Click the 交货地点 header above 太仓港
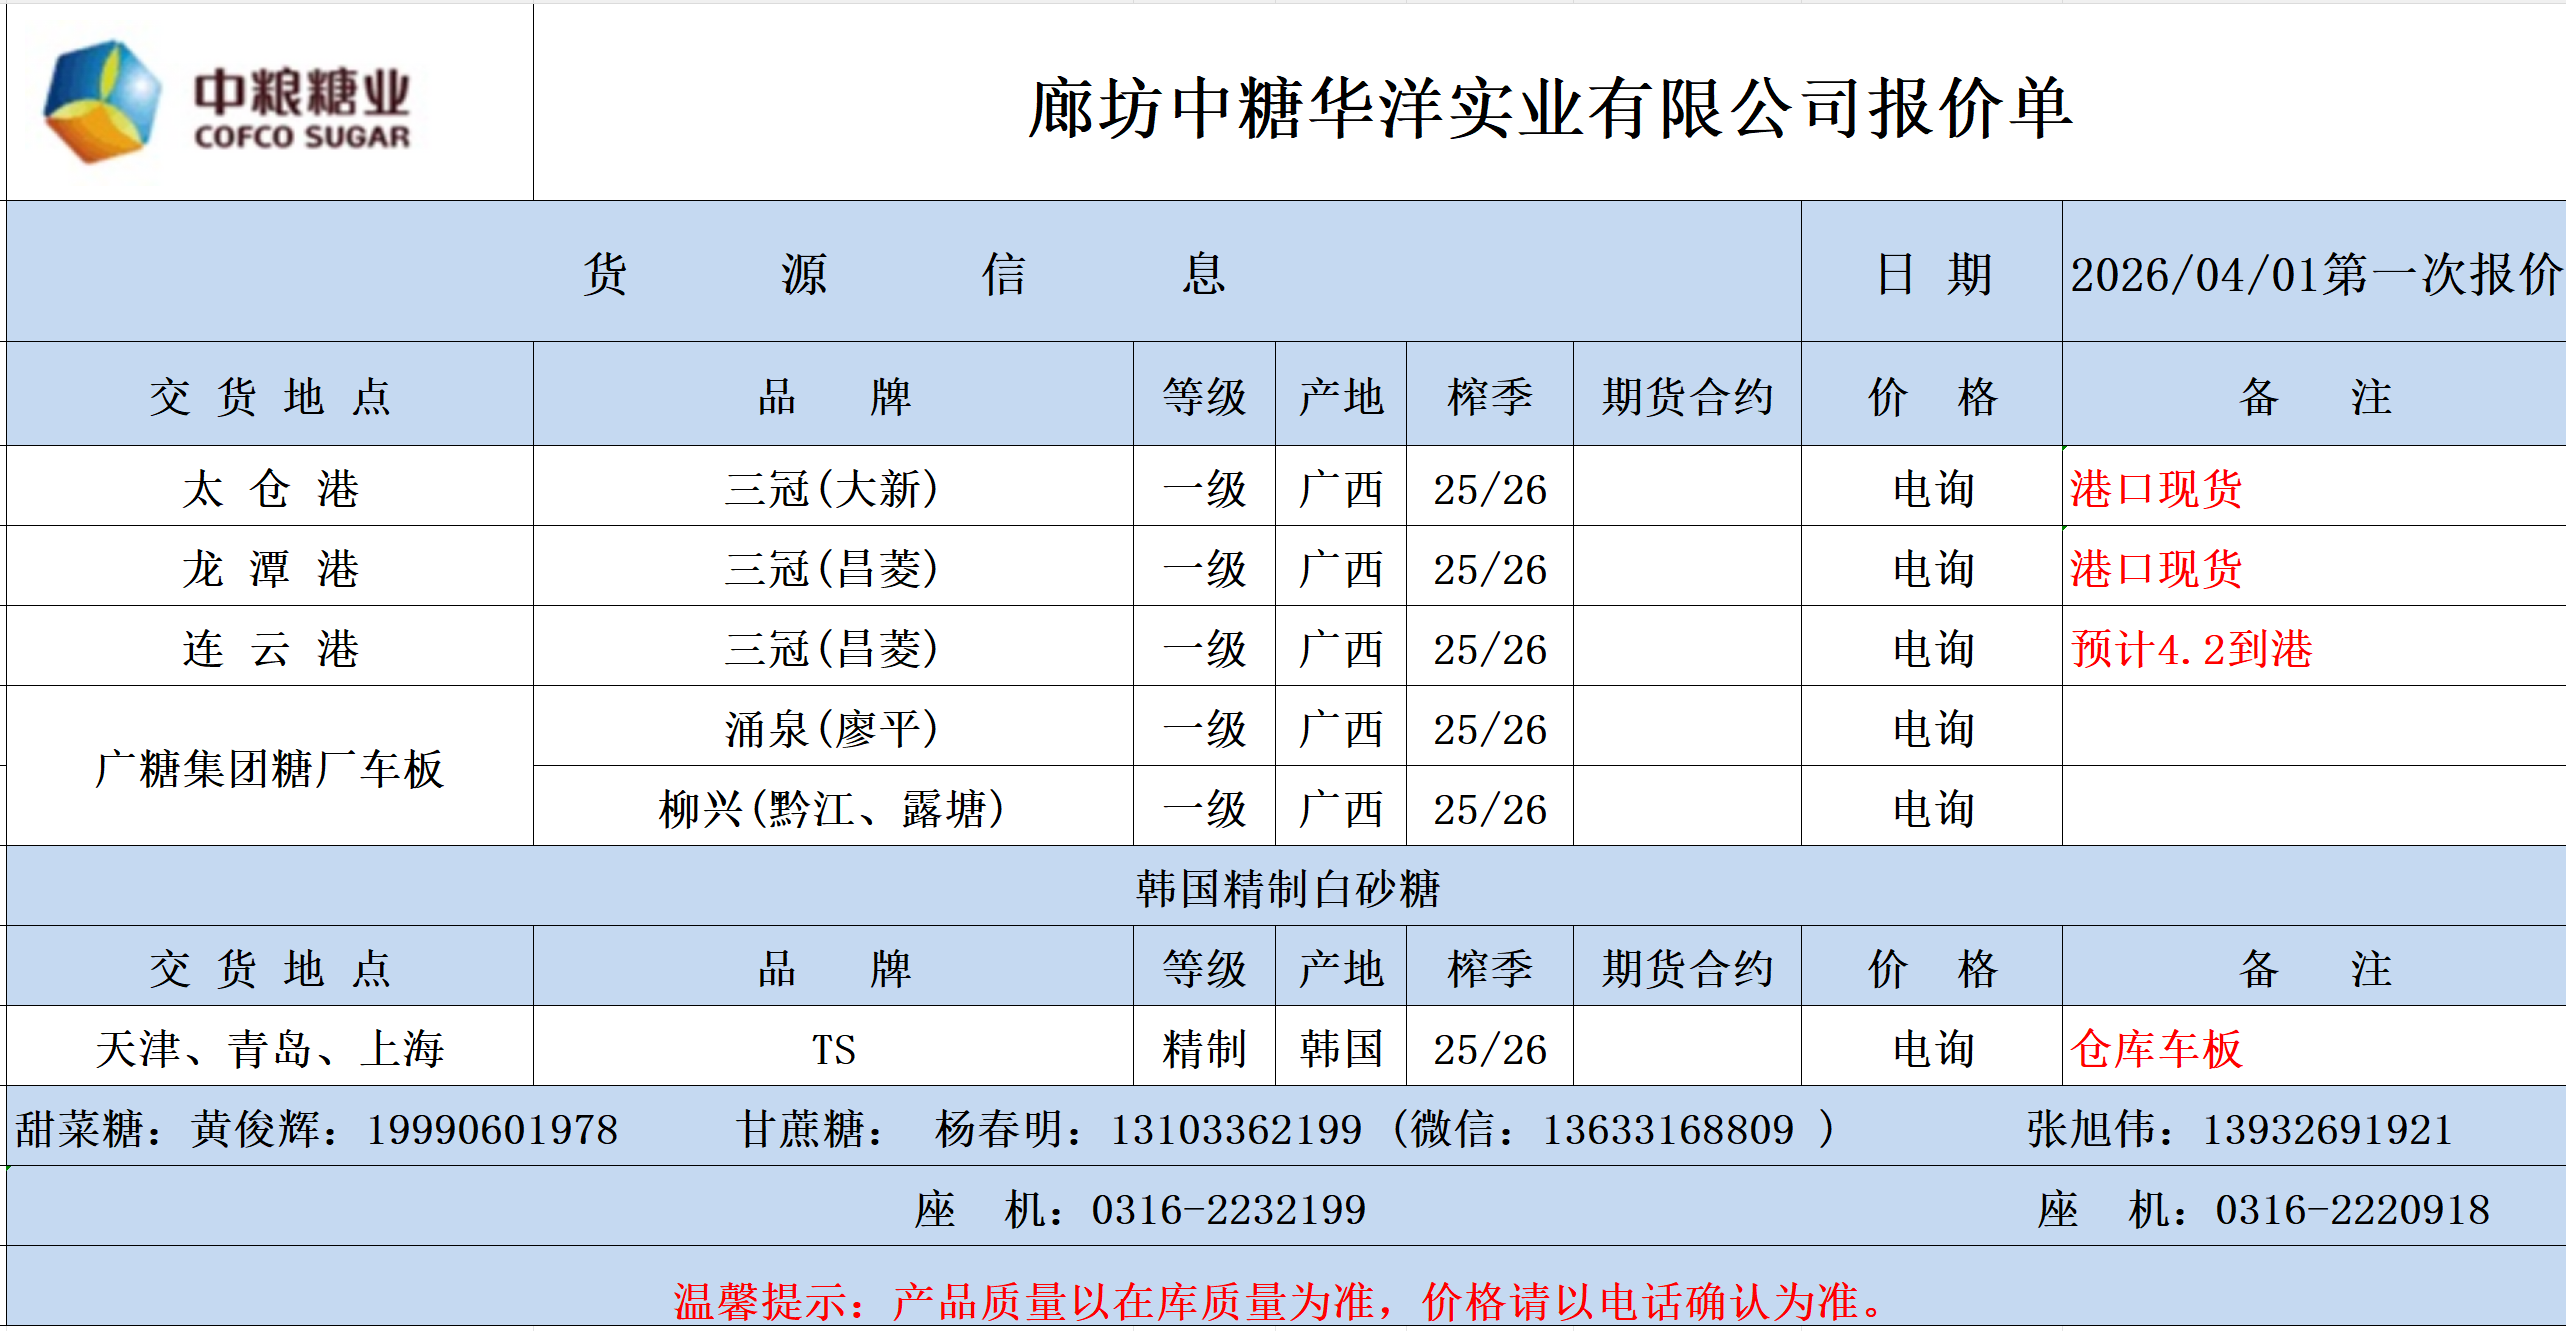Screen dimensions: 2566x1331 (270, 396)
